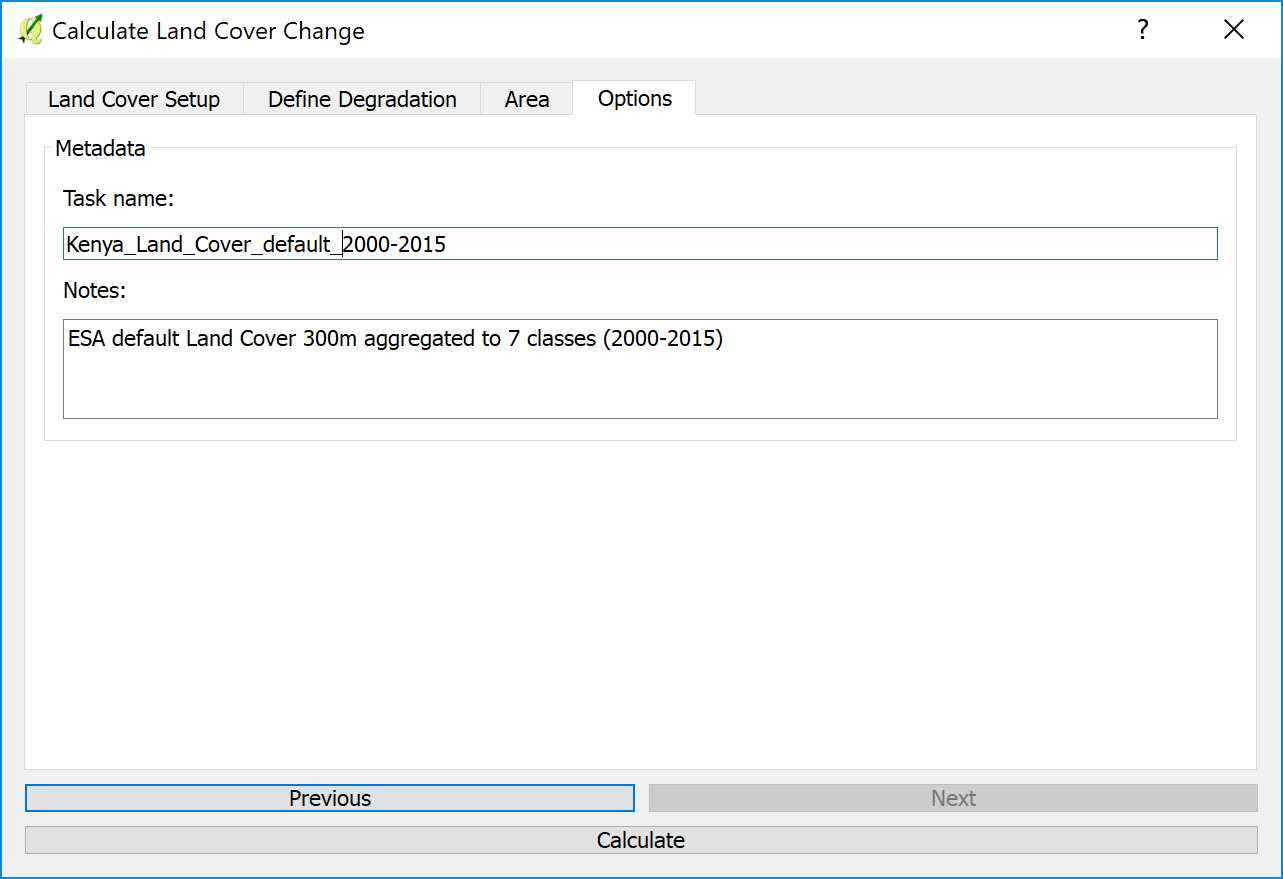Click inside the Task name input field
Screen dimensions: 1283x879
click(x=800, y=244)
